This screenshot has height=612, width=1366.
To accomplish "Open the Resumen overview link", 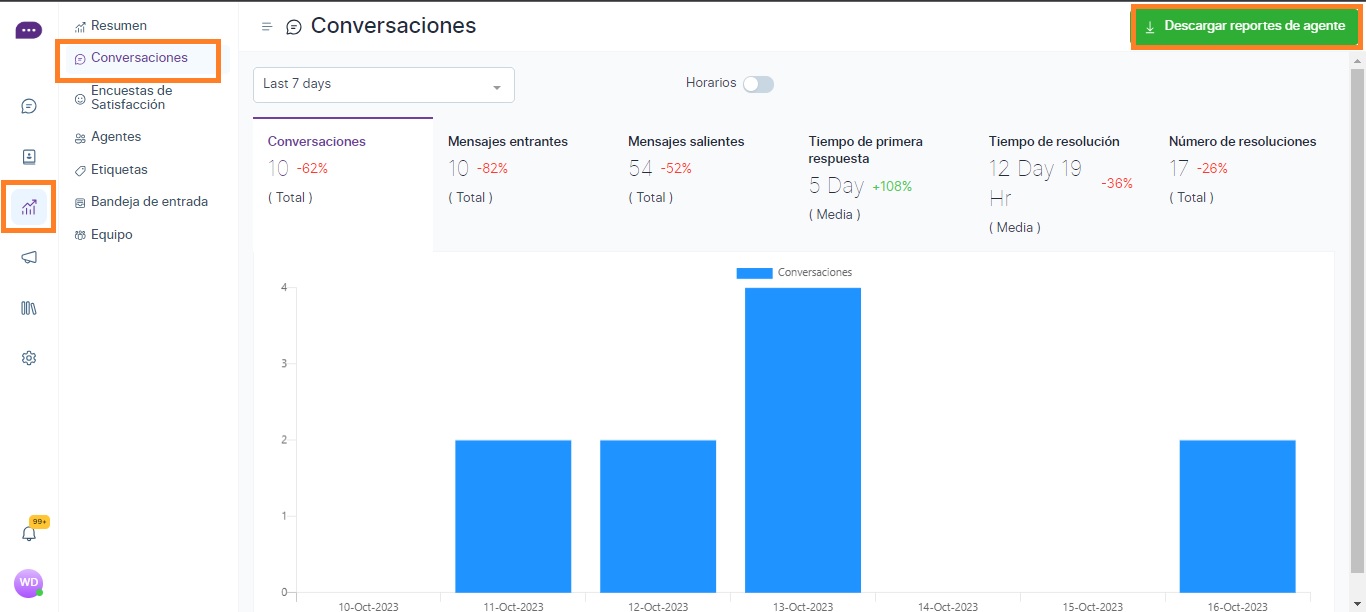I will click(118, 25).
